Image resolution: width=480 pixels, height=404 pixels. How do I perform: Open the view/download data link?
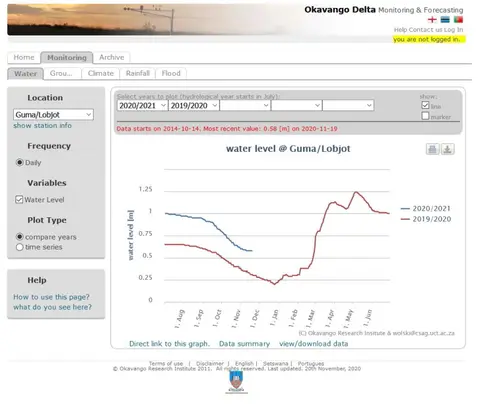click(x=314, y=344)
